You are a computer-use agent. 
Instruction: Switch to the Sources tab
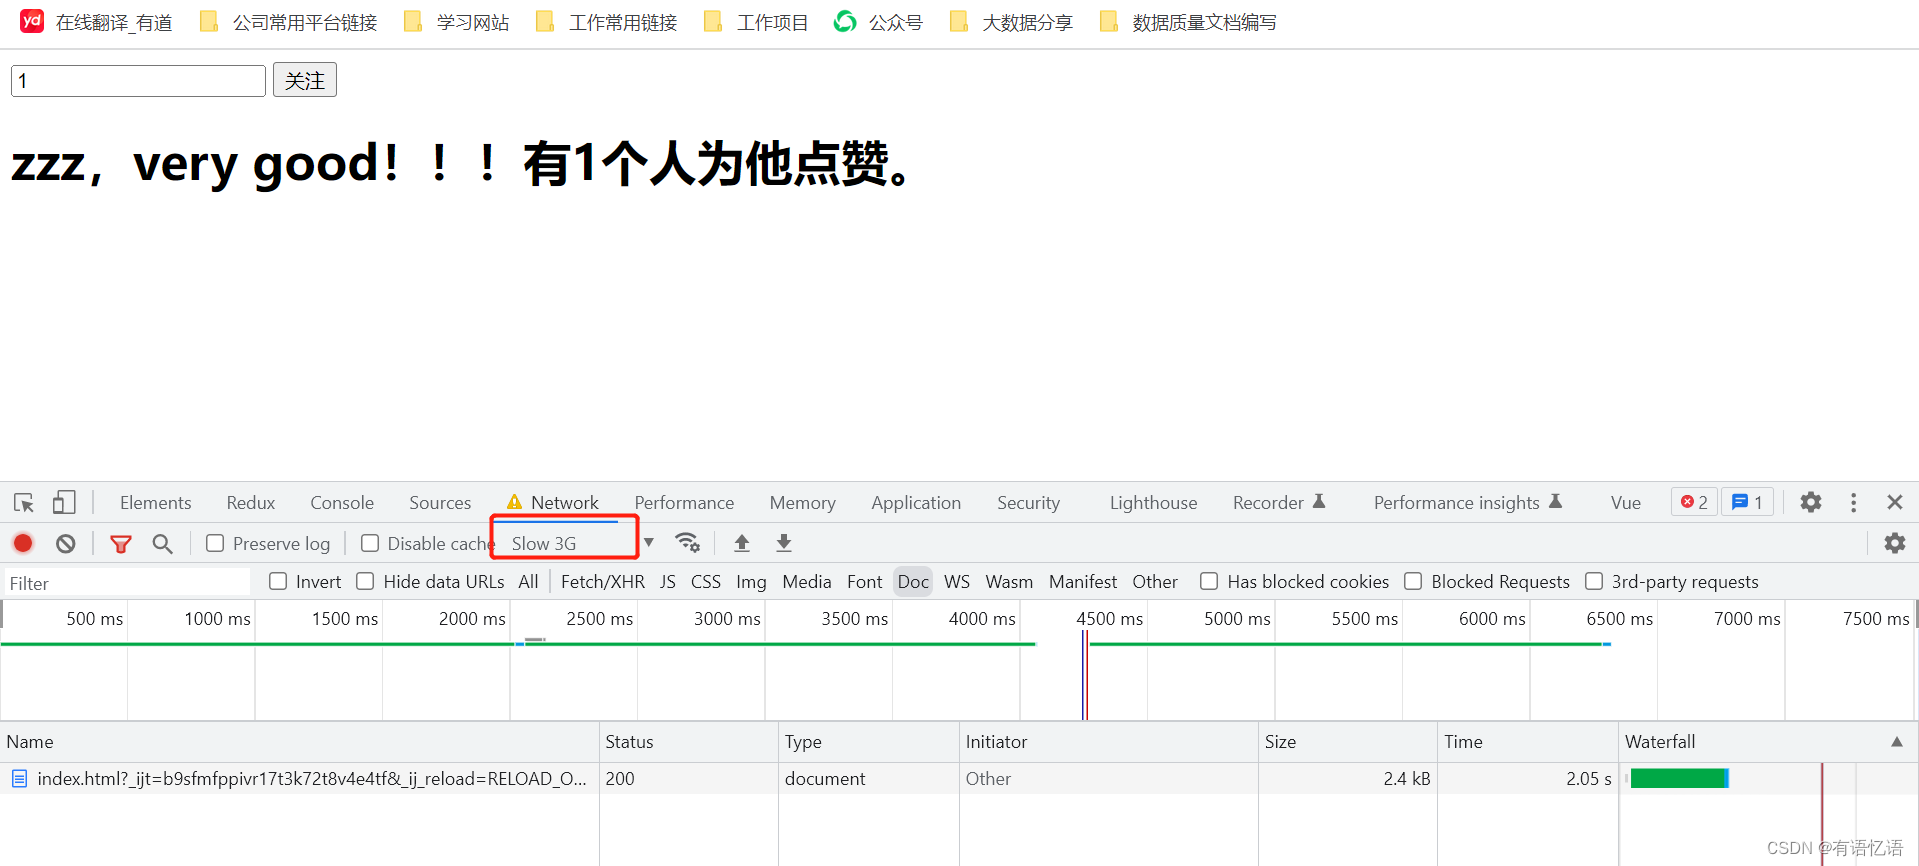pyautogui.click(x=440, y=502)
